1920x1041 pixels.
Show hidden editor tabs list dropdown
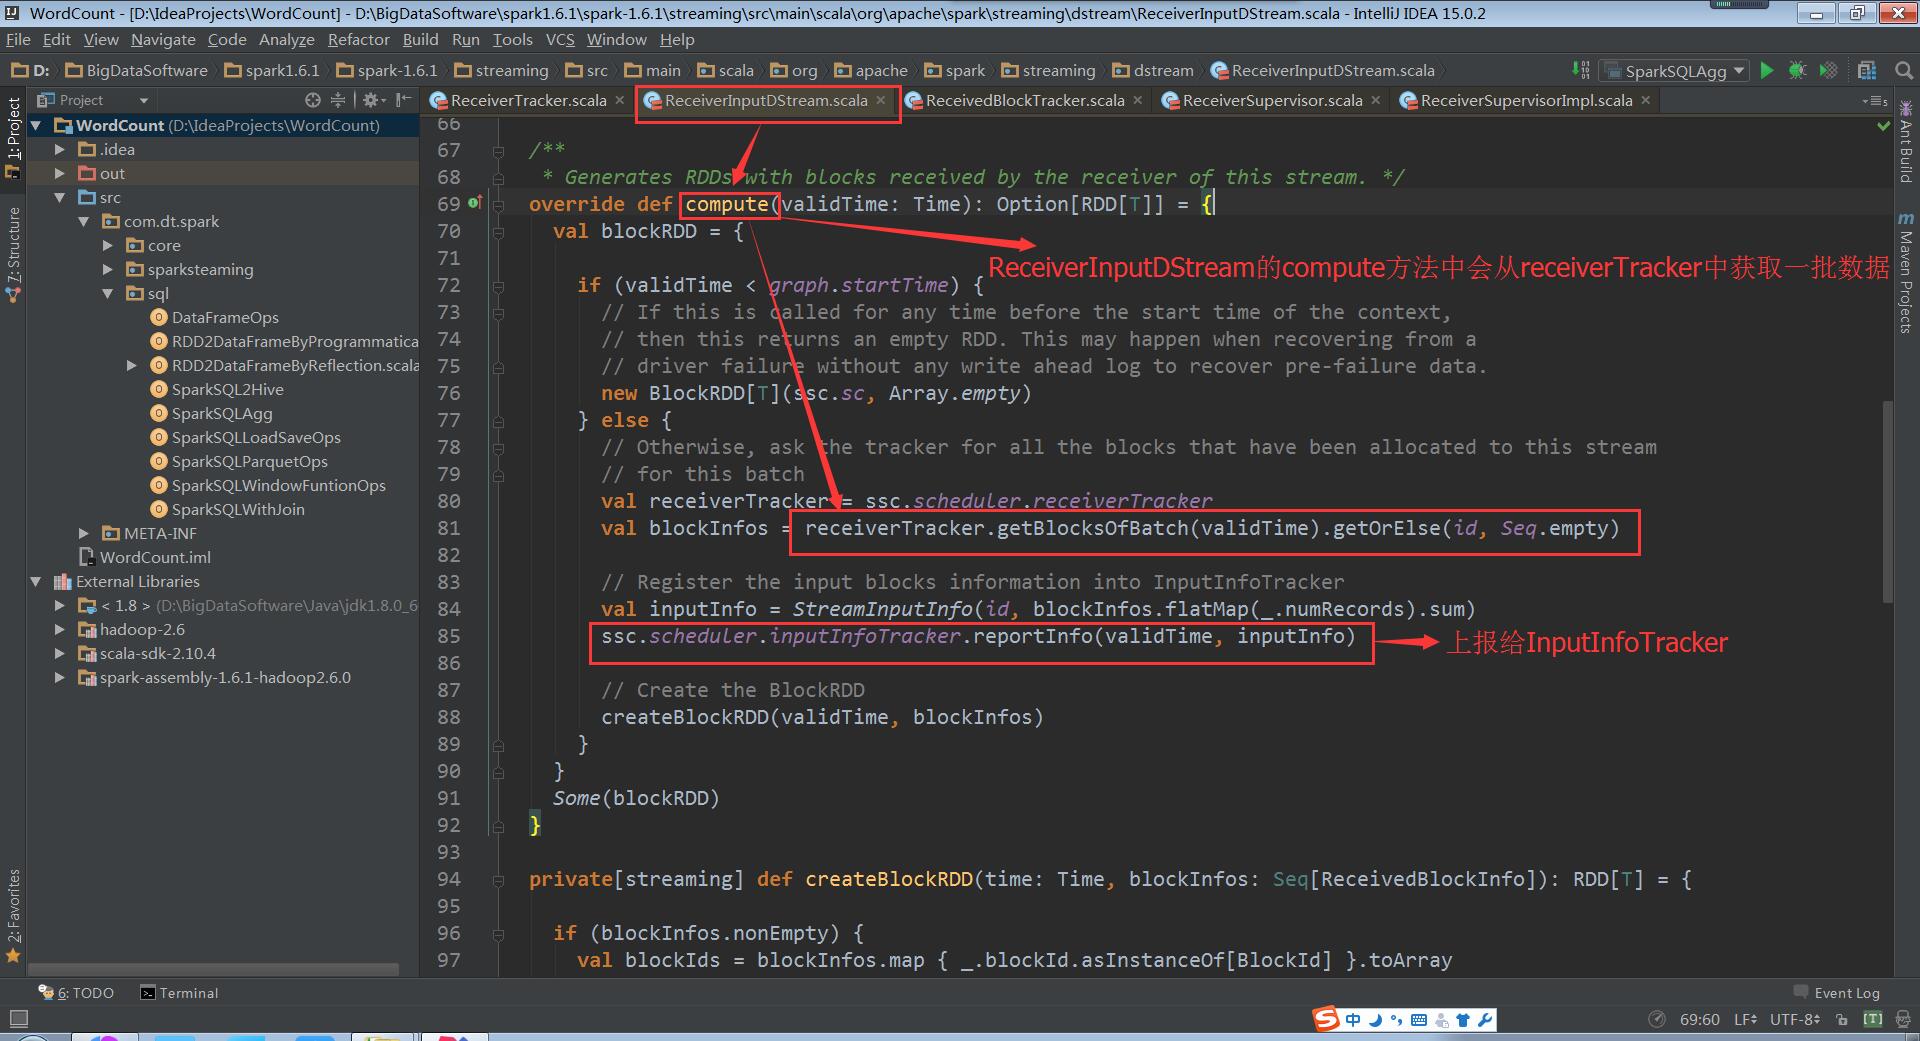(x=1874, y=101)
